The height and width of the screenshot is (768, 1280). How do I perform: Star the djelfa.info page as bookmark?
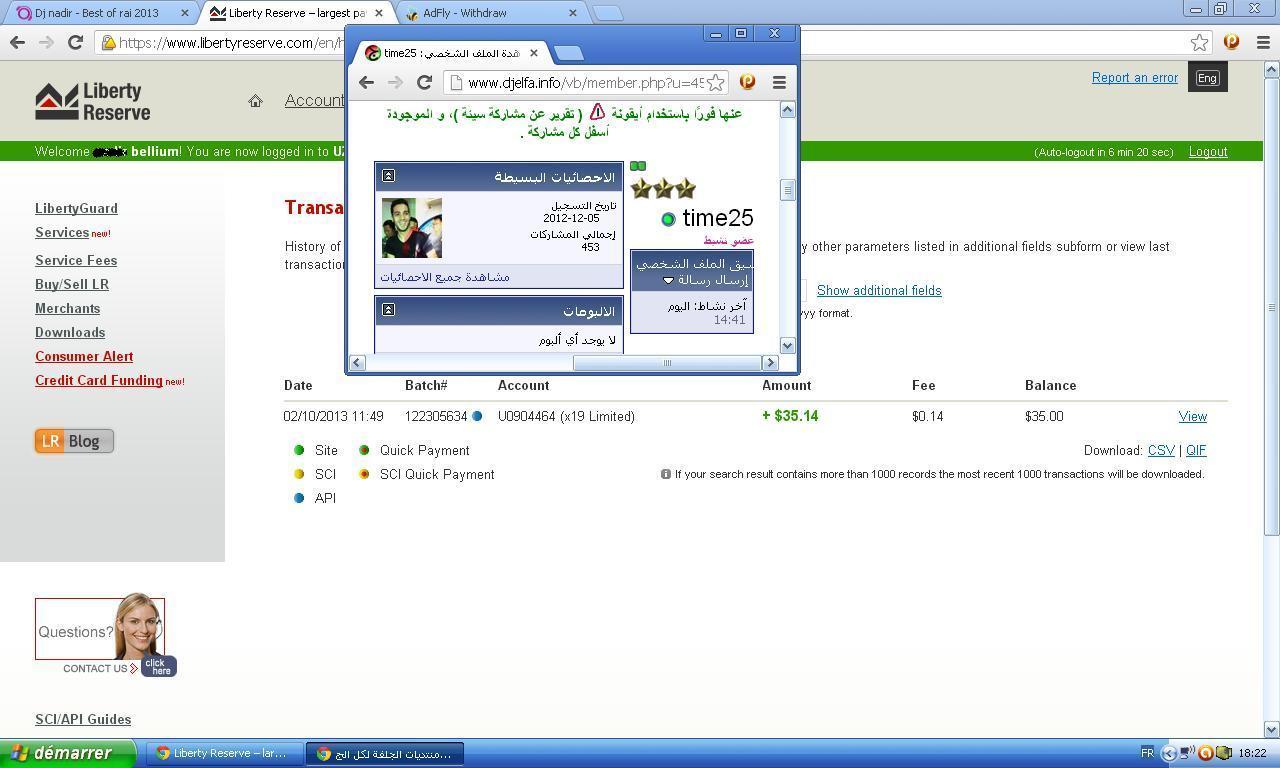715,82
